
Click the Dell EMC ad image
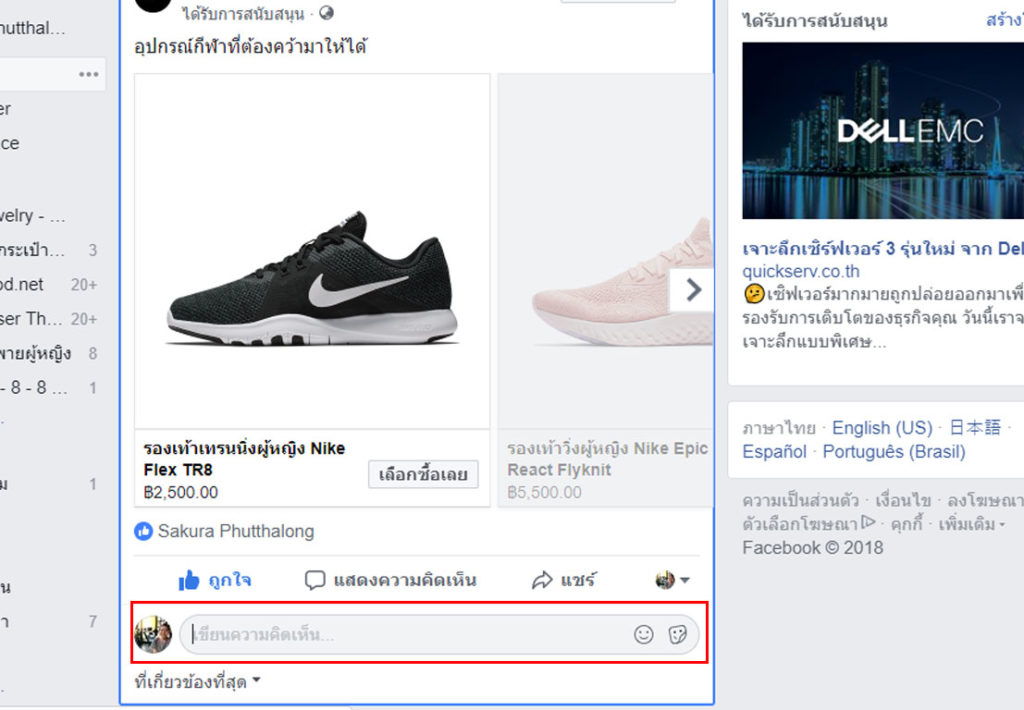884,130
